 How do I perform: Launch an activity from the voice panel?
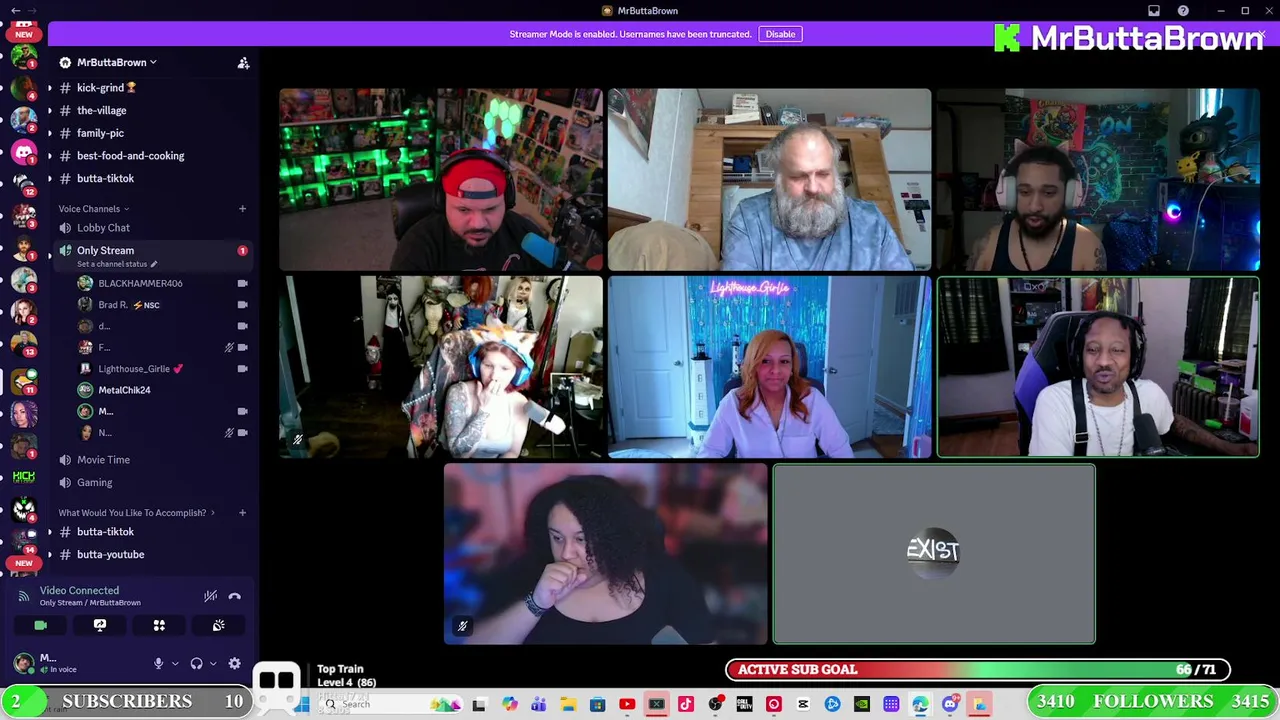(x=159, y=625)
